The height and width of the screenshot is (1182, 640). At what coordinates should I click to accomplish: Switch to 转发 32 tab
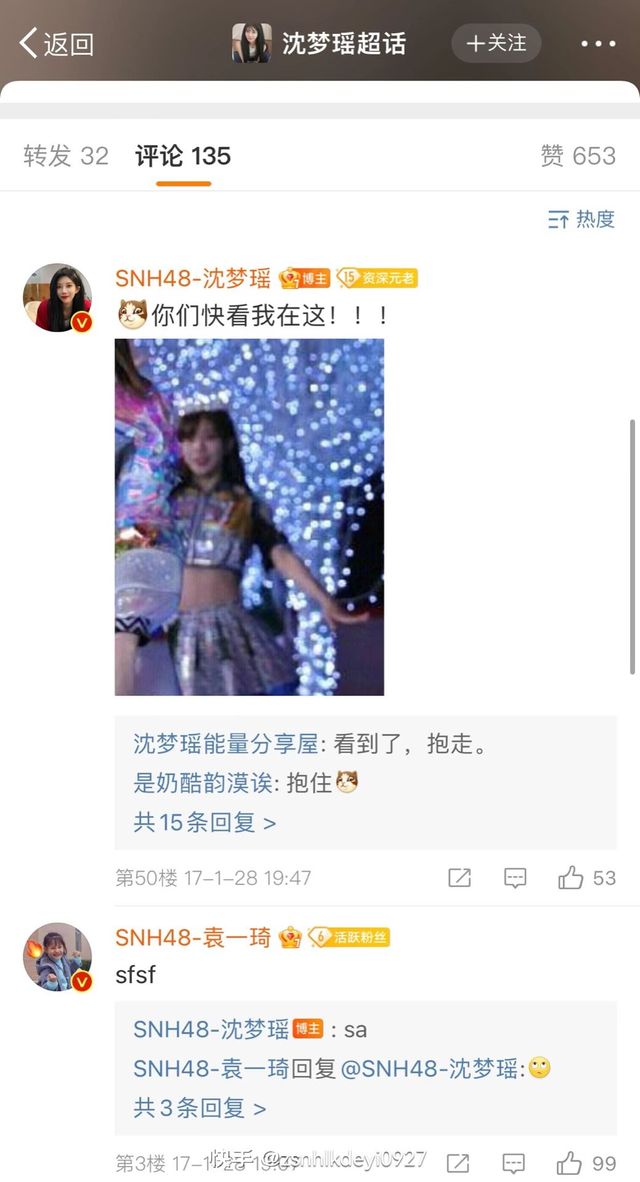click(x=66, y=156)
